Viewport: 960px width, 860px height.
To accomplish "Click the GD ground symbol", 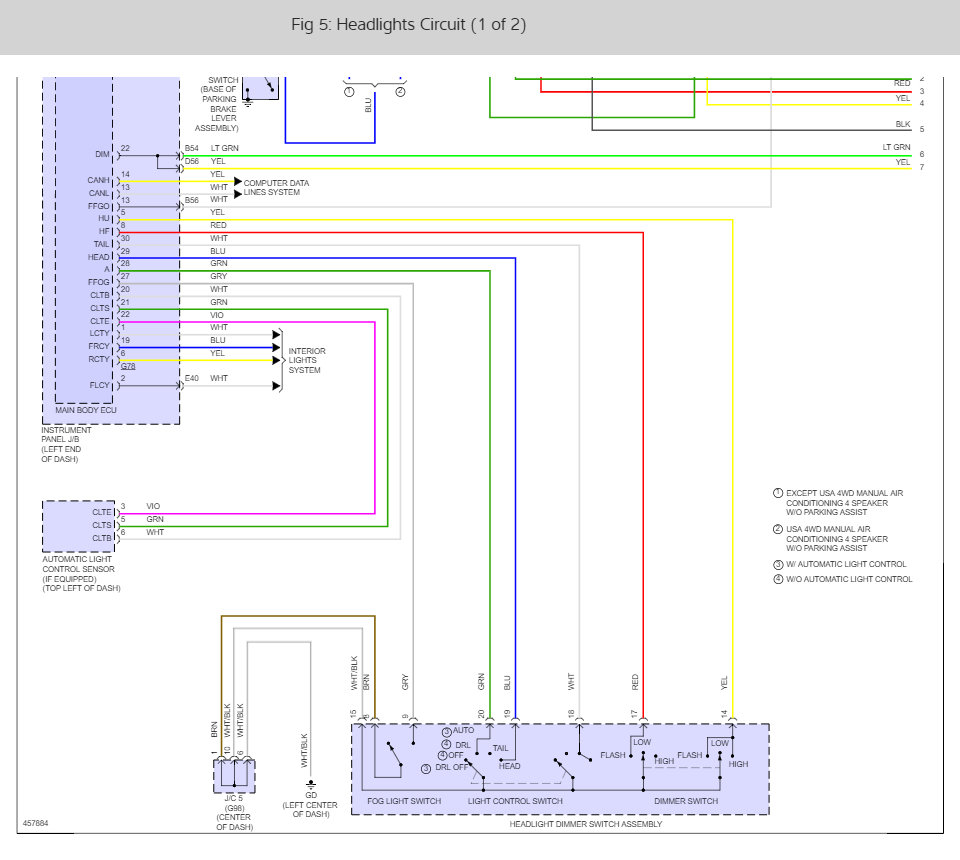I will click(x=310, y=784).
